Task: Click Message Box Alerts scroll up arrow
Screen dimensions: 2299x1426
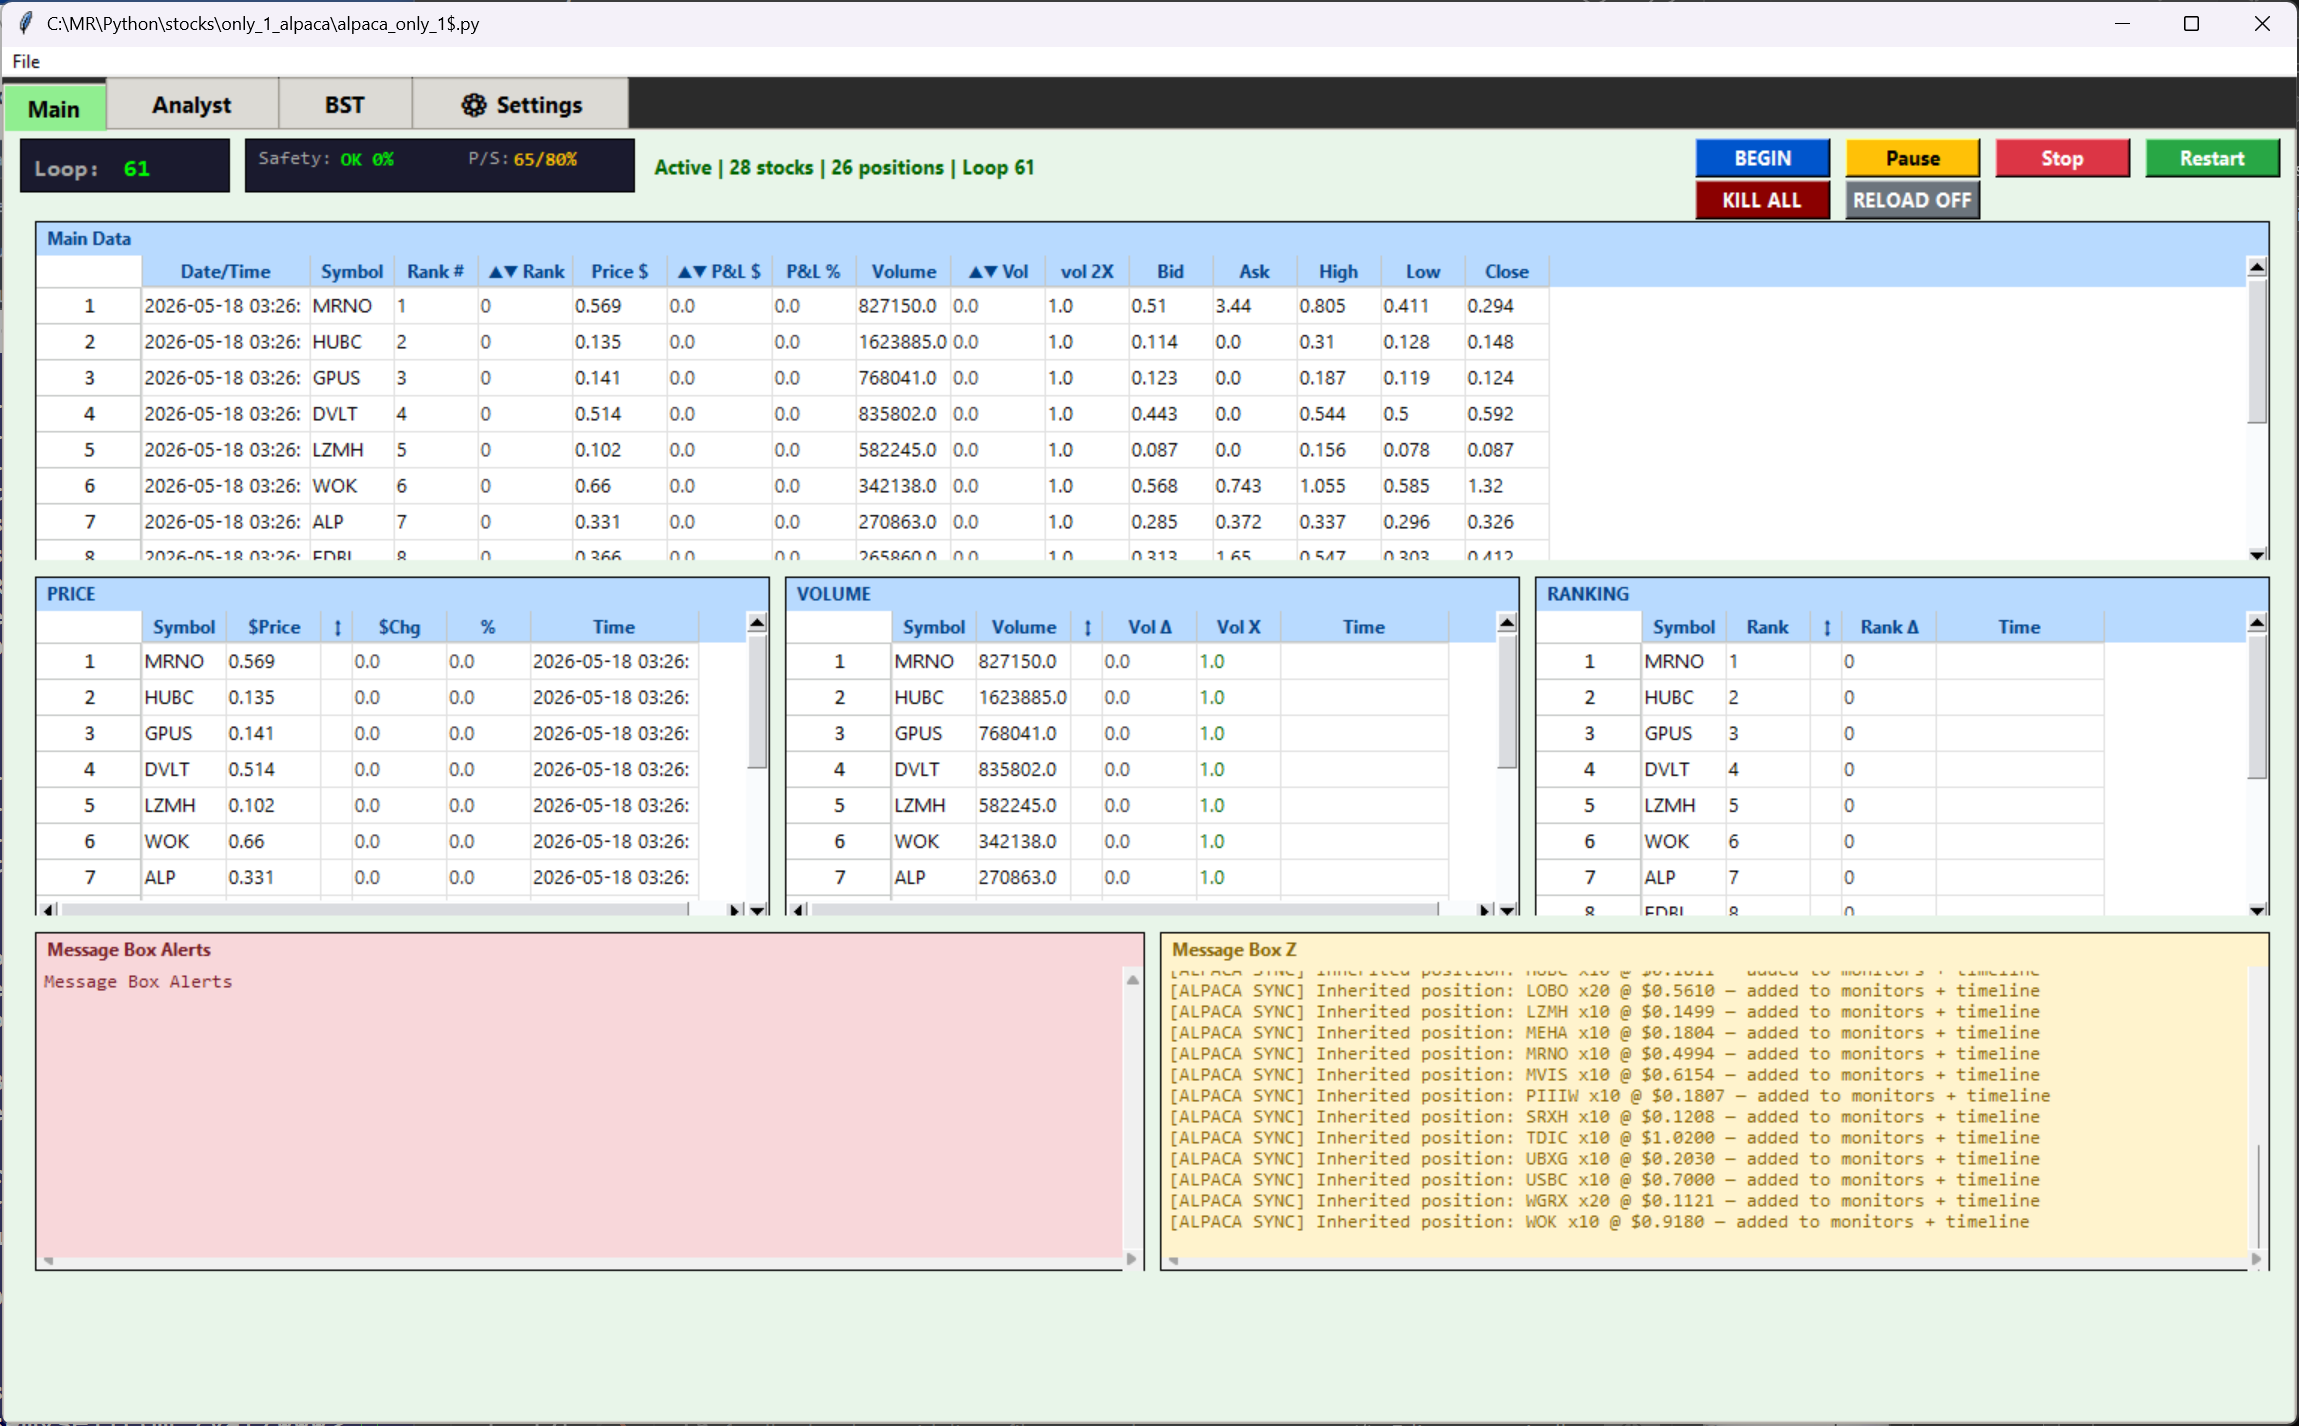Action: (x=1132, y=980)
